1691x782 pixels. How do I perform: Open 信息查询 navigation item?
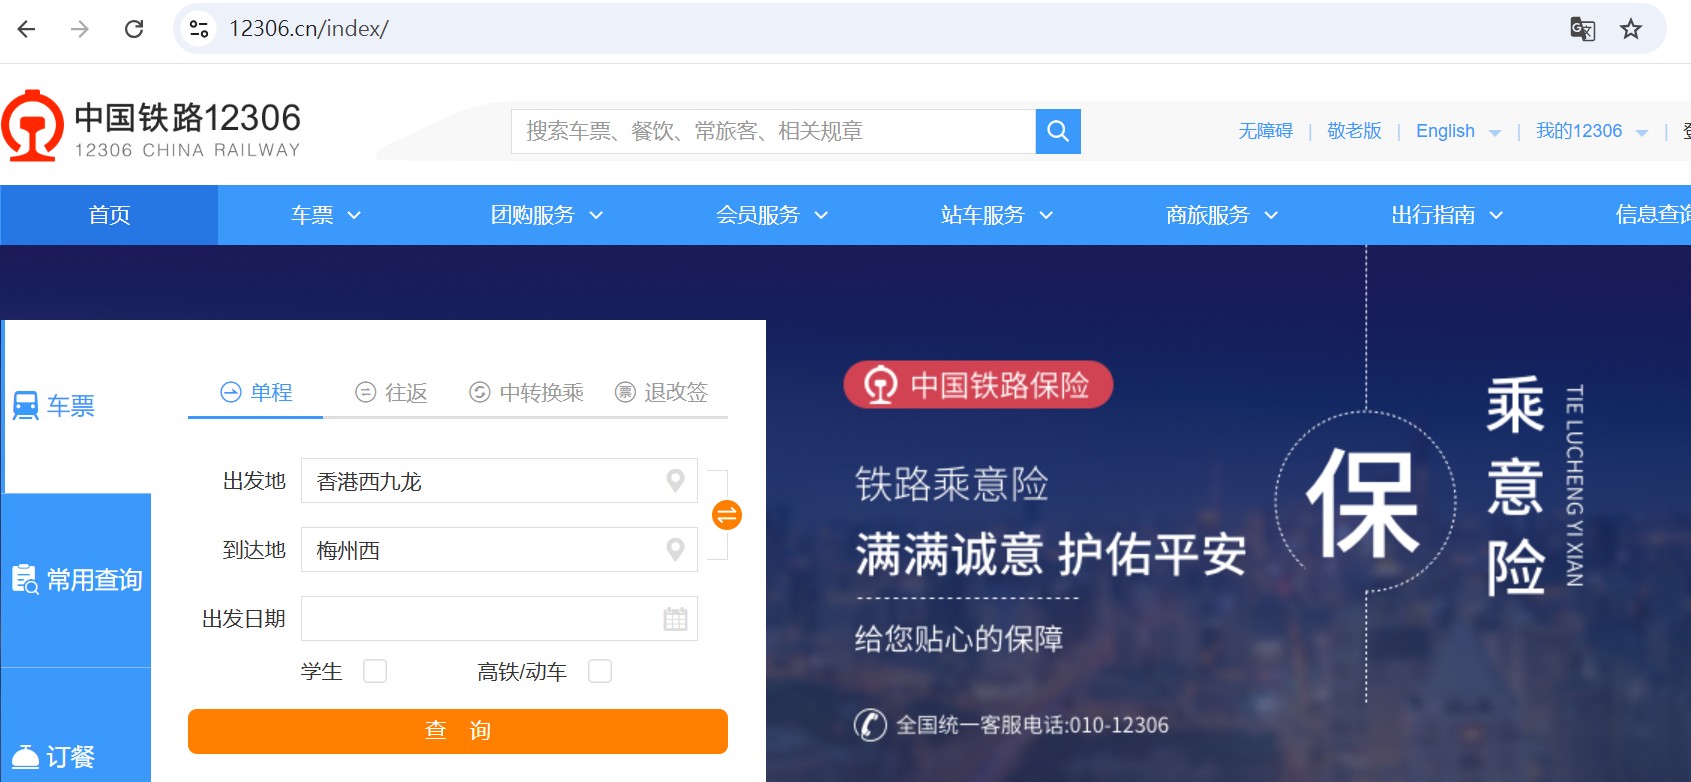1653,215
